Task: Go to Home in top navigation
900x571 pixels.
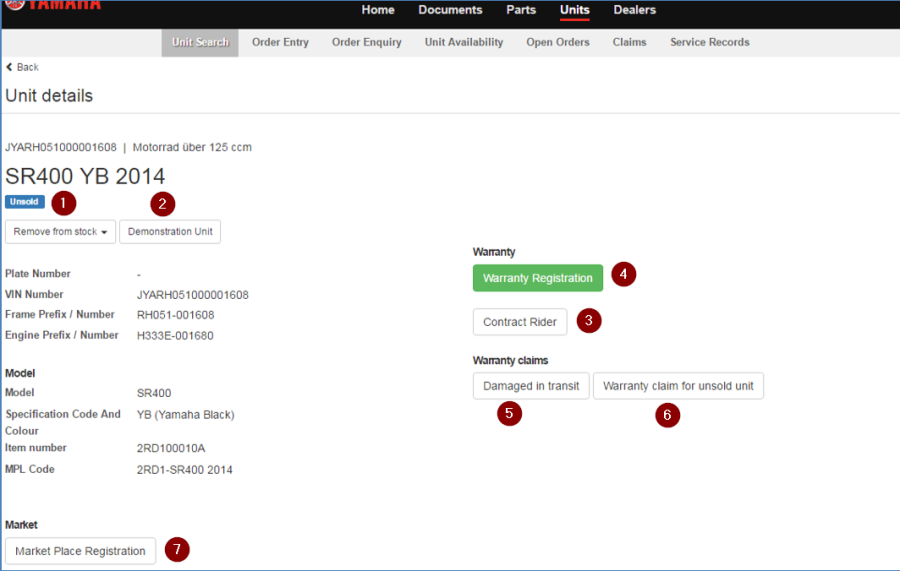Action: coord(378,10)
